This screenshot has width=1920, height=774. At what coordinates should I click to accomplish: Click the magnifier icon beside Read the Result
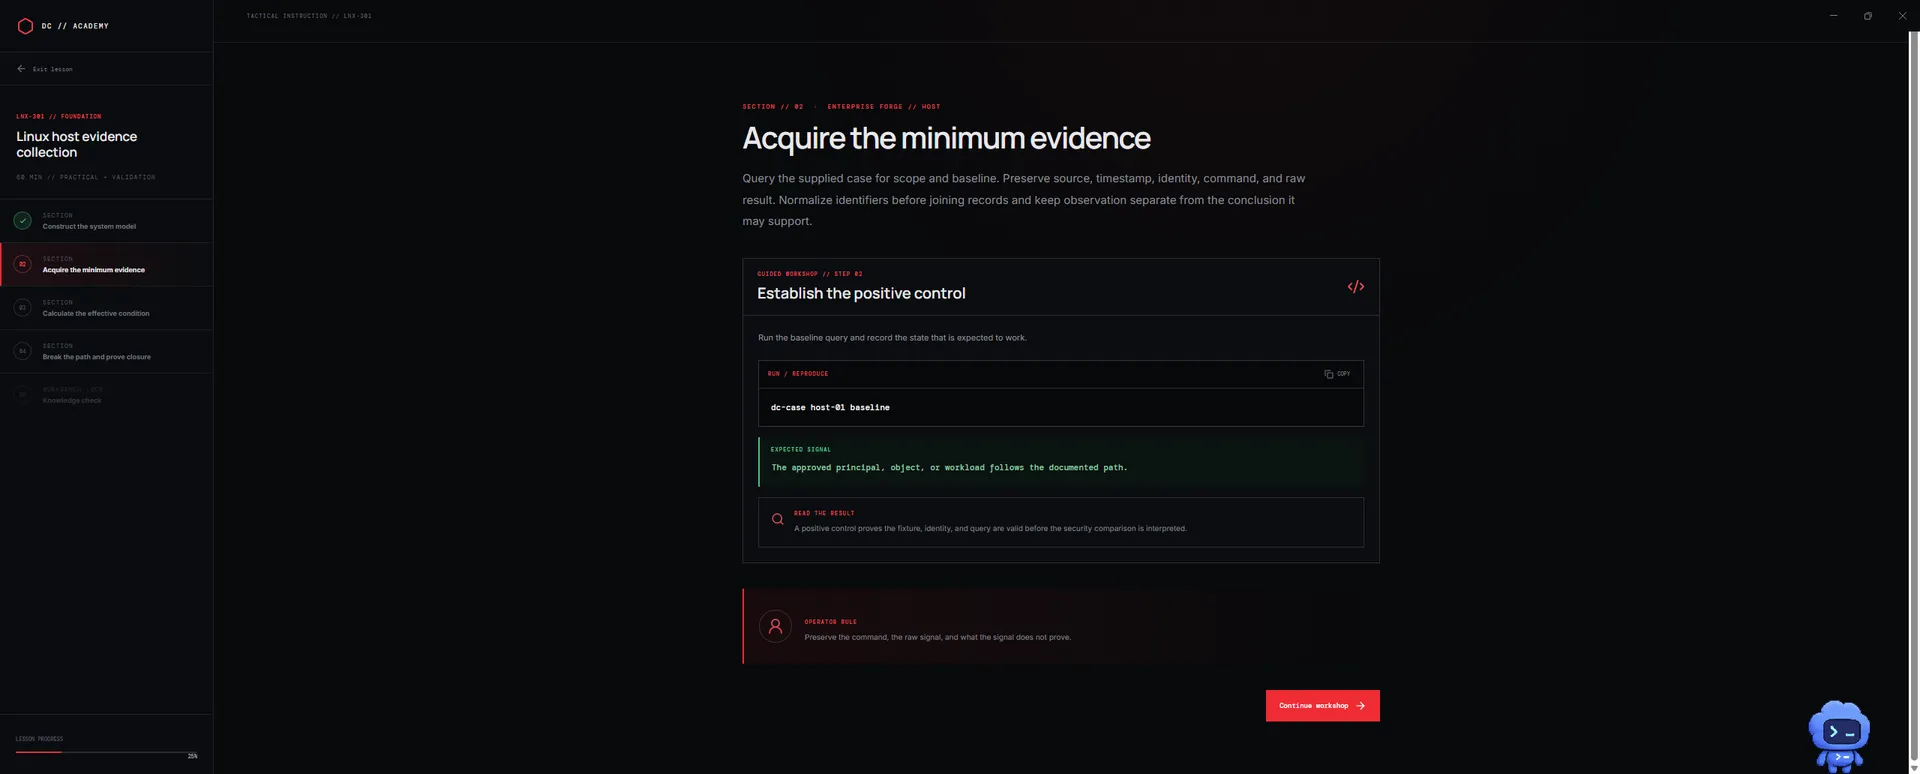pos(777,520)
